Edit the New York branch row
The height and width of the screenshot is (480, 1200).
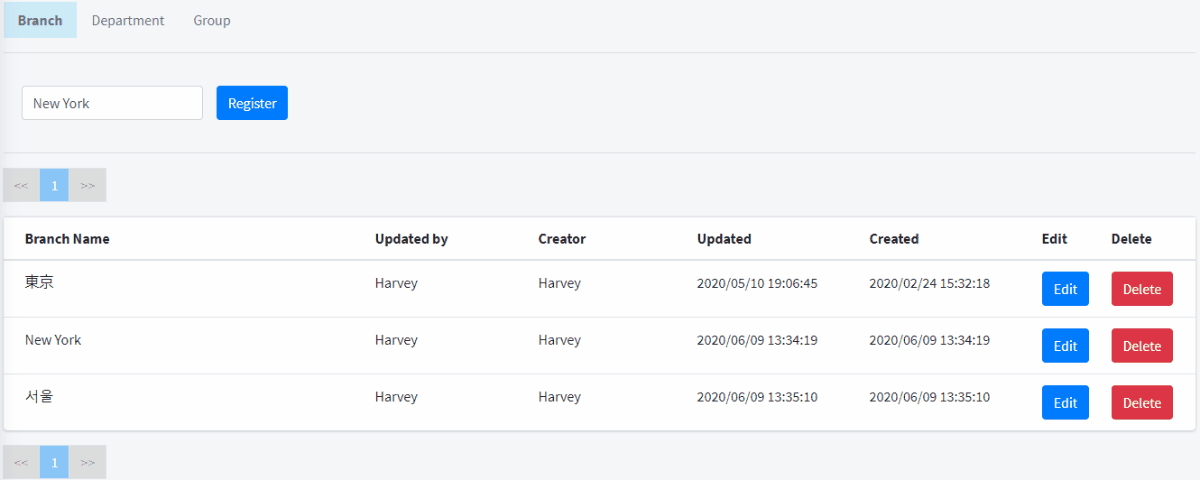click(1065, 346)
